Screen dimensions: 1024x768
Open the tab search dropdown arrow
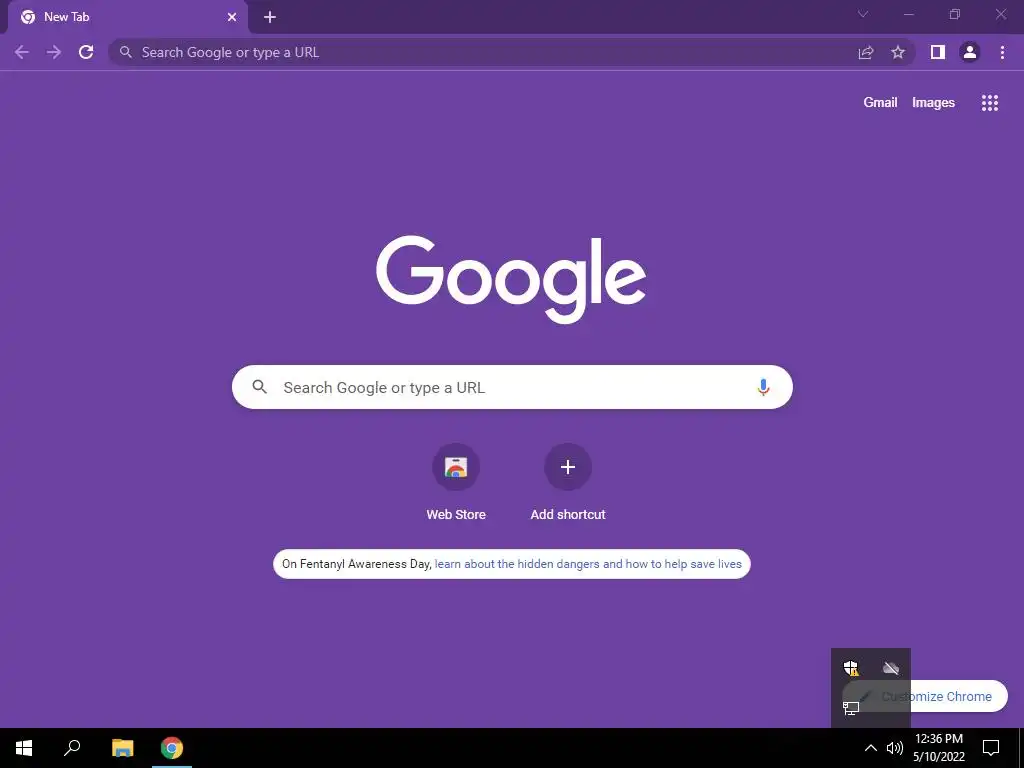[x=863, y=14]
